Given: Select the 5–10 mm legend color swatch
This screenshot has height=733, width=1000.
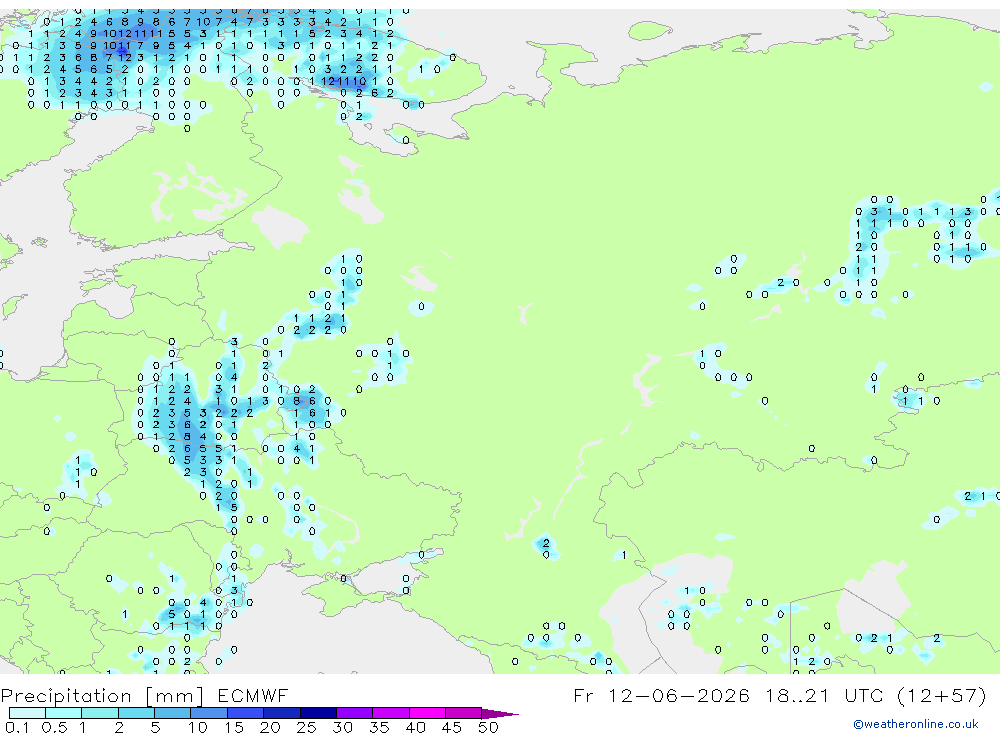Looking at the screenshot, I should point(173,713).
